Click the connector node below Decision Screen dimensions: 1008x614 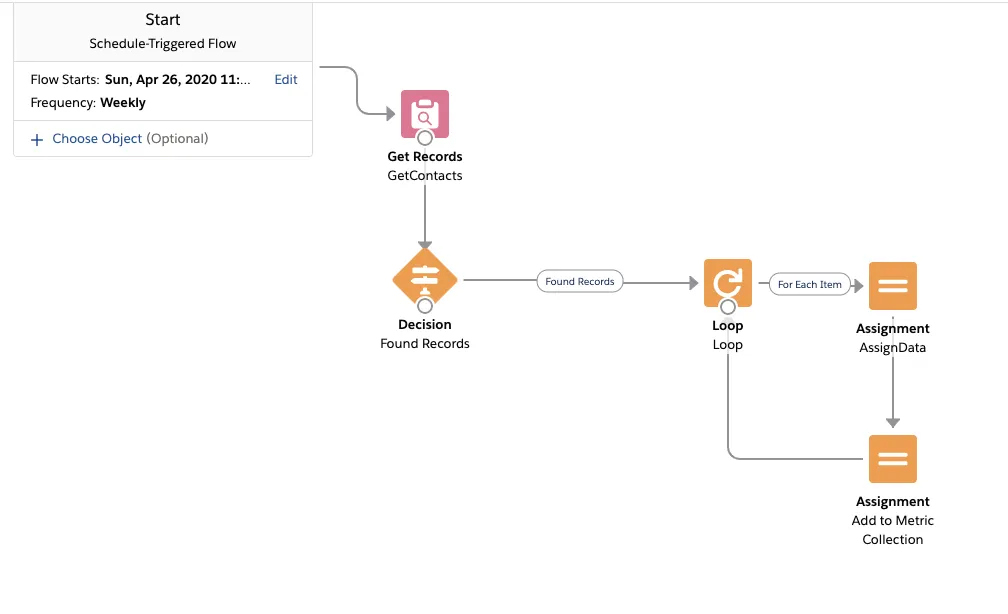tap(424, 305)
